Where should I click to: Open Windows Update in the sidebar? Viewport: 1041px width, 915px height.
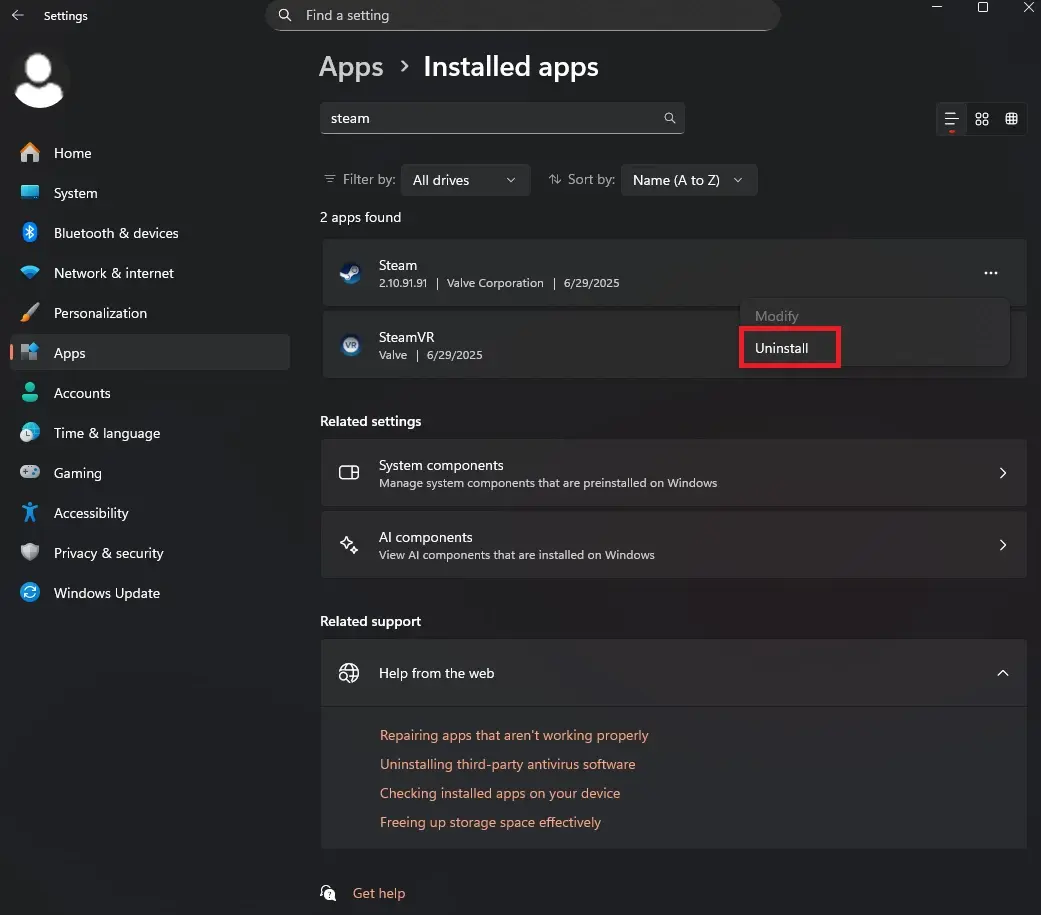[x=106, y=593]
